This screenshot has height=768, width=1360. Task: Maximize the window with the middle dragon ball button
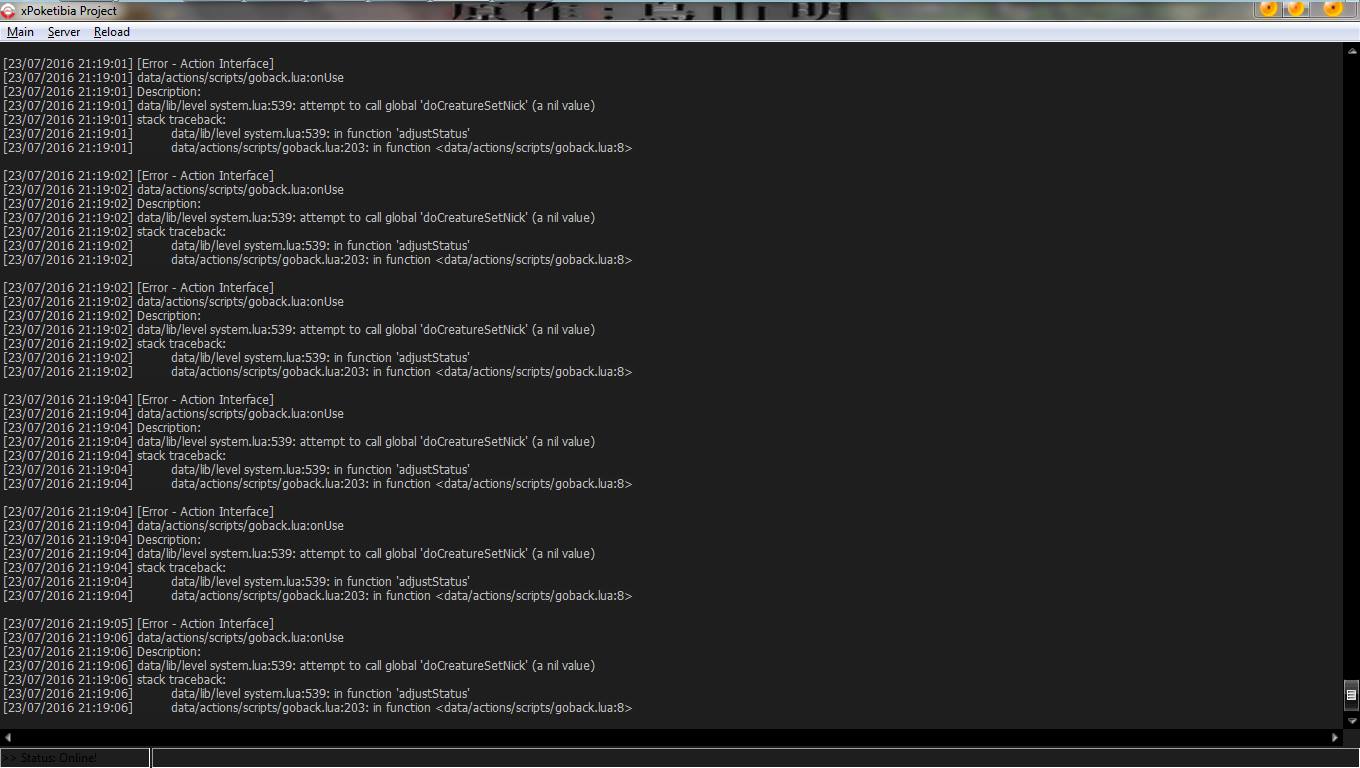coord(1296,9)
